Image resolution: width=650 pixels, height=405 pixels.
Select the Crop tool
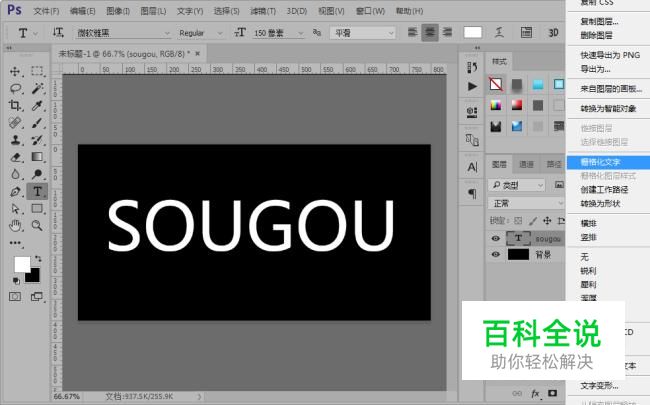[x=15, y=105]
